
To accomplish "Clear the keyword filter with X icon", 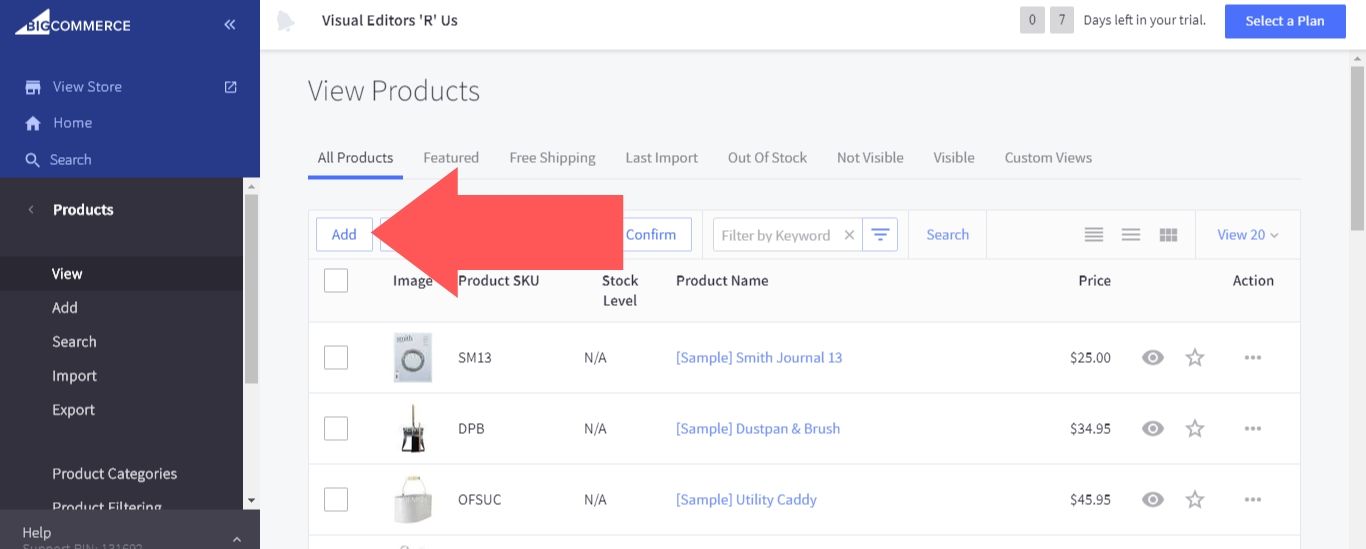I will (x=849, y=235).
